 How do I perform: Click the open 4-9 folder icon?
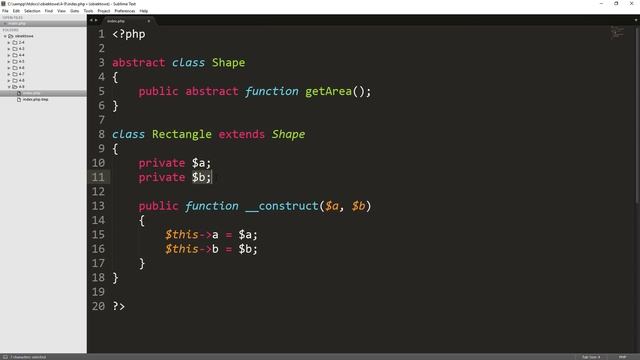click(15, 87)
